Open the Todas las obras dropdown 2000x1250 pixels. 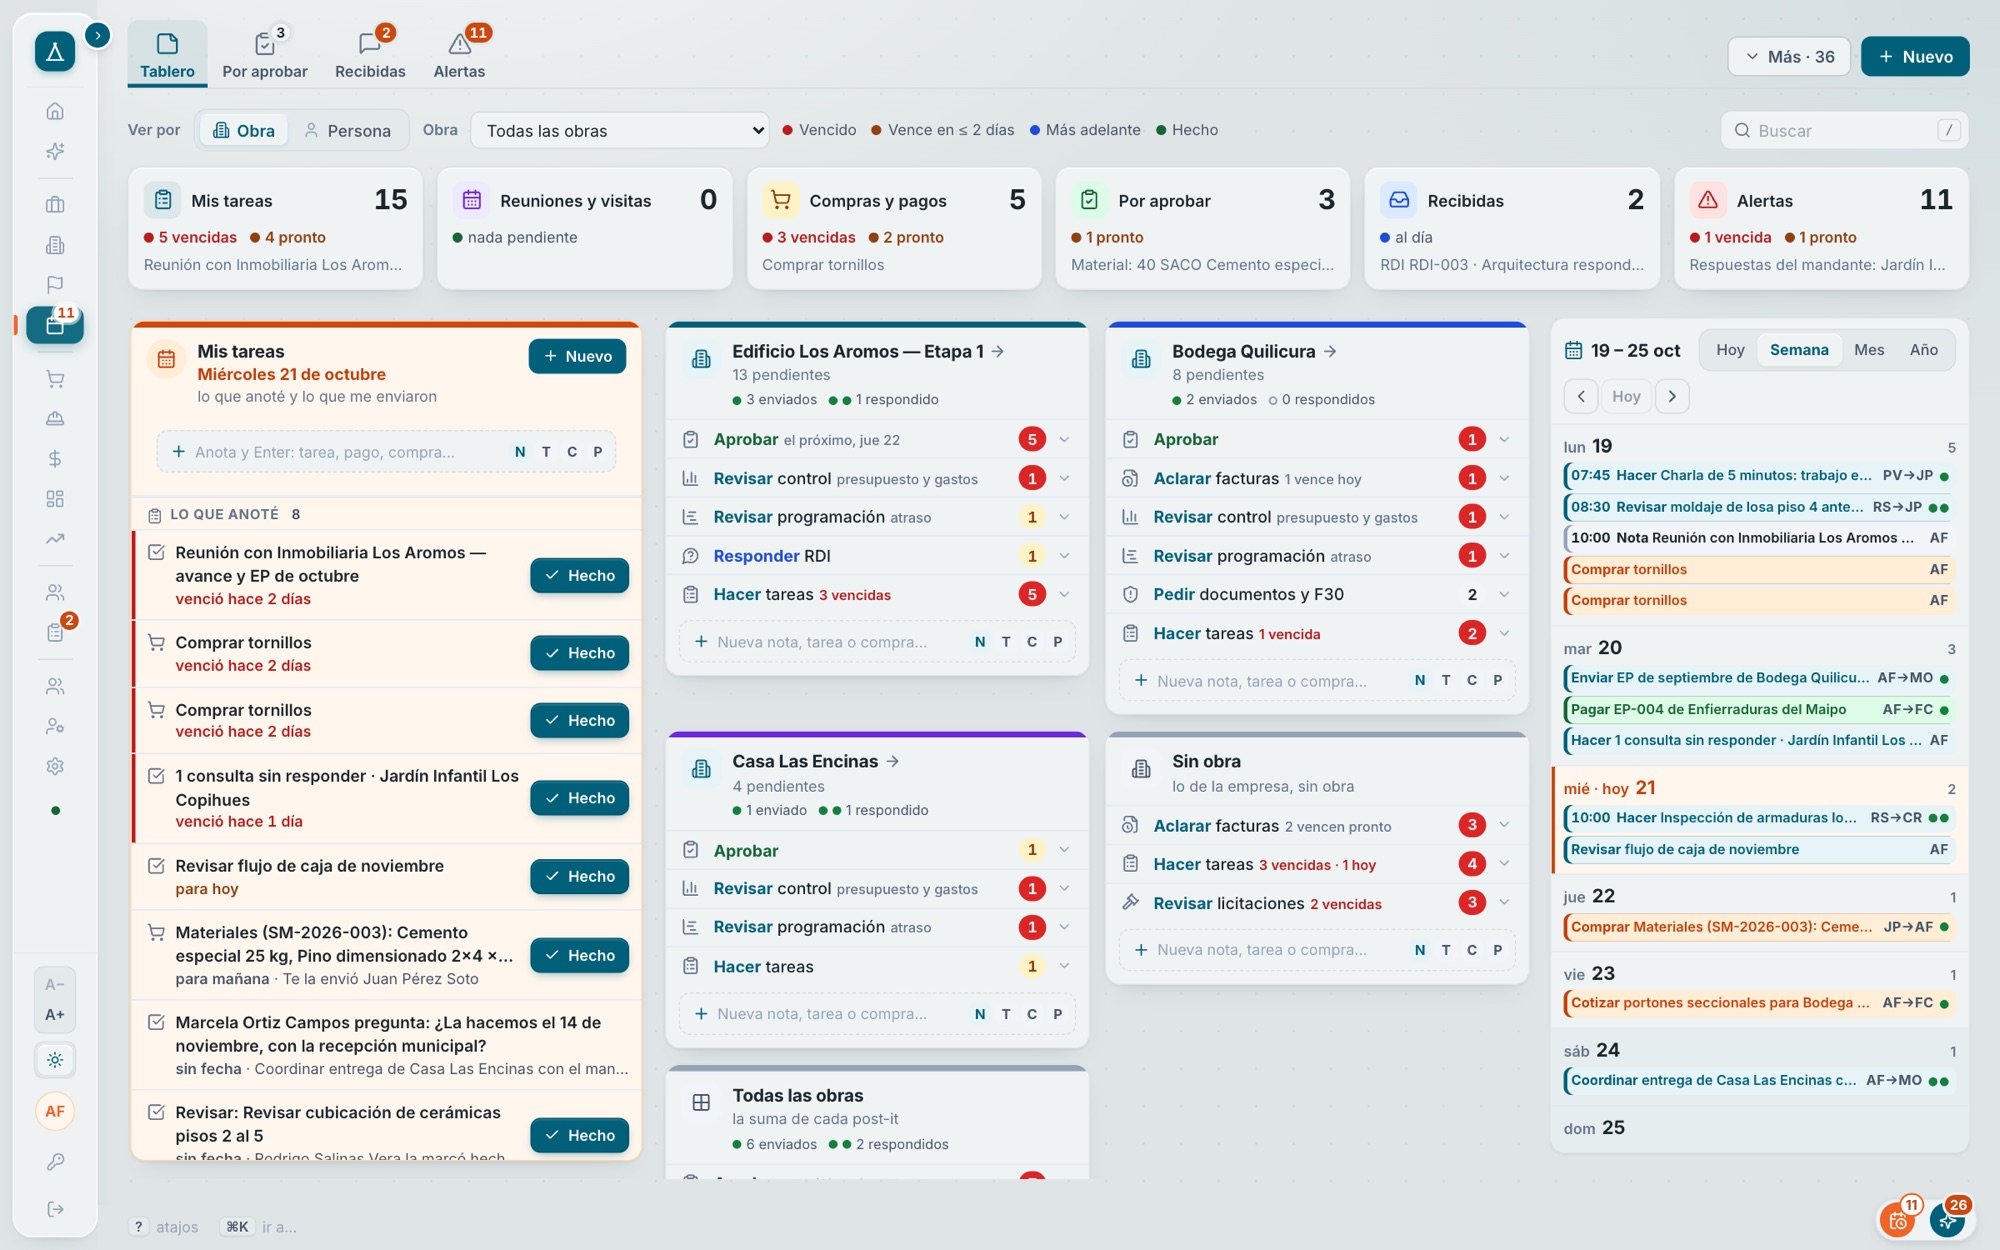[x=620, y=131]
